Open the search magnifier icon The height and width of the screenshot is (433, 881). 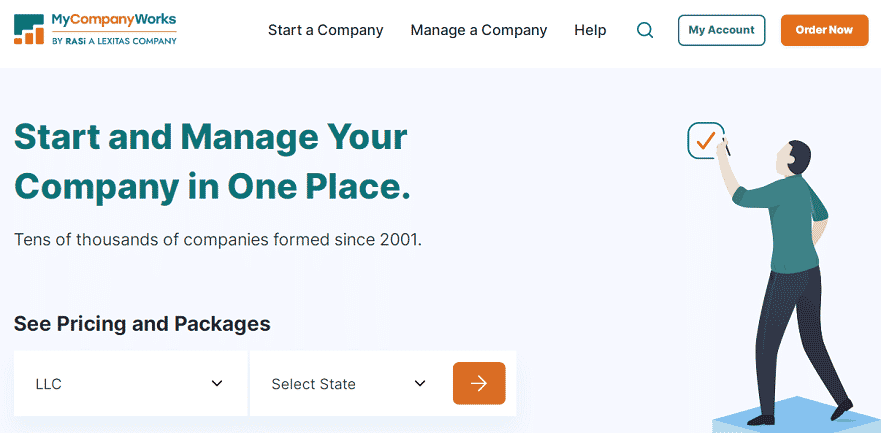645,30
